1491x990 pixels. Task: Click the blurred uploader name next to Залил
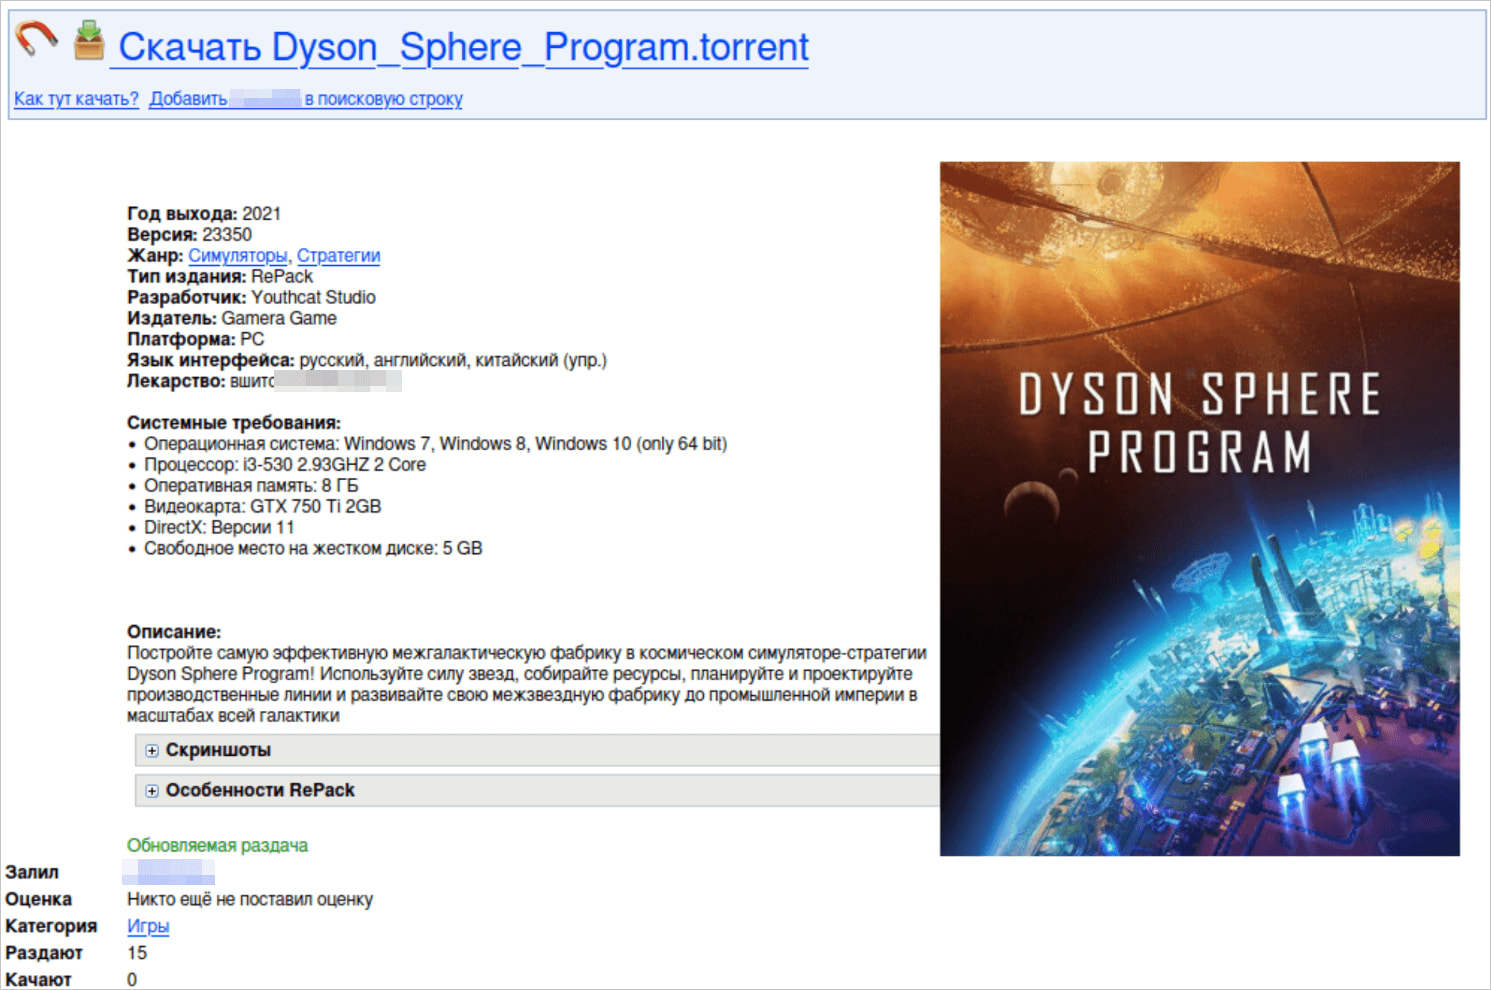[x=168, y=872]
